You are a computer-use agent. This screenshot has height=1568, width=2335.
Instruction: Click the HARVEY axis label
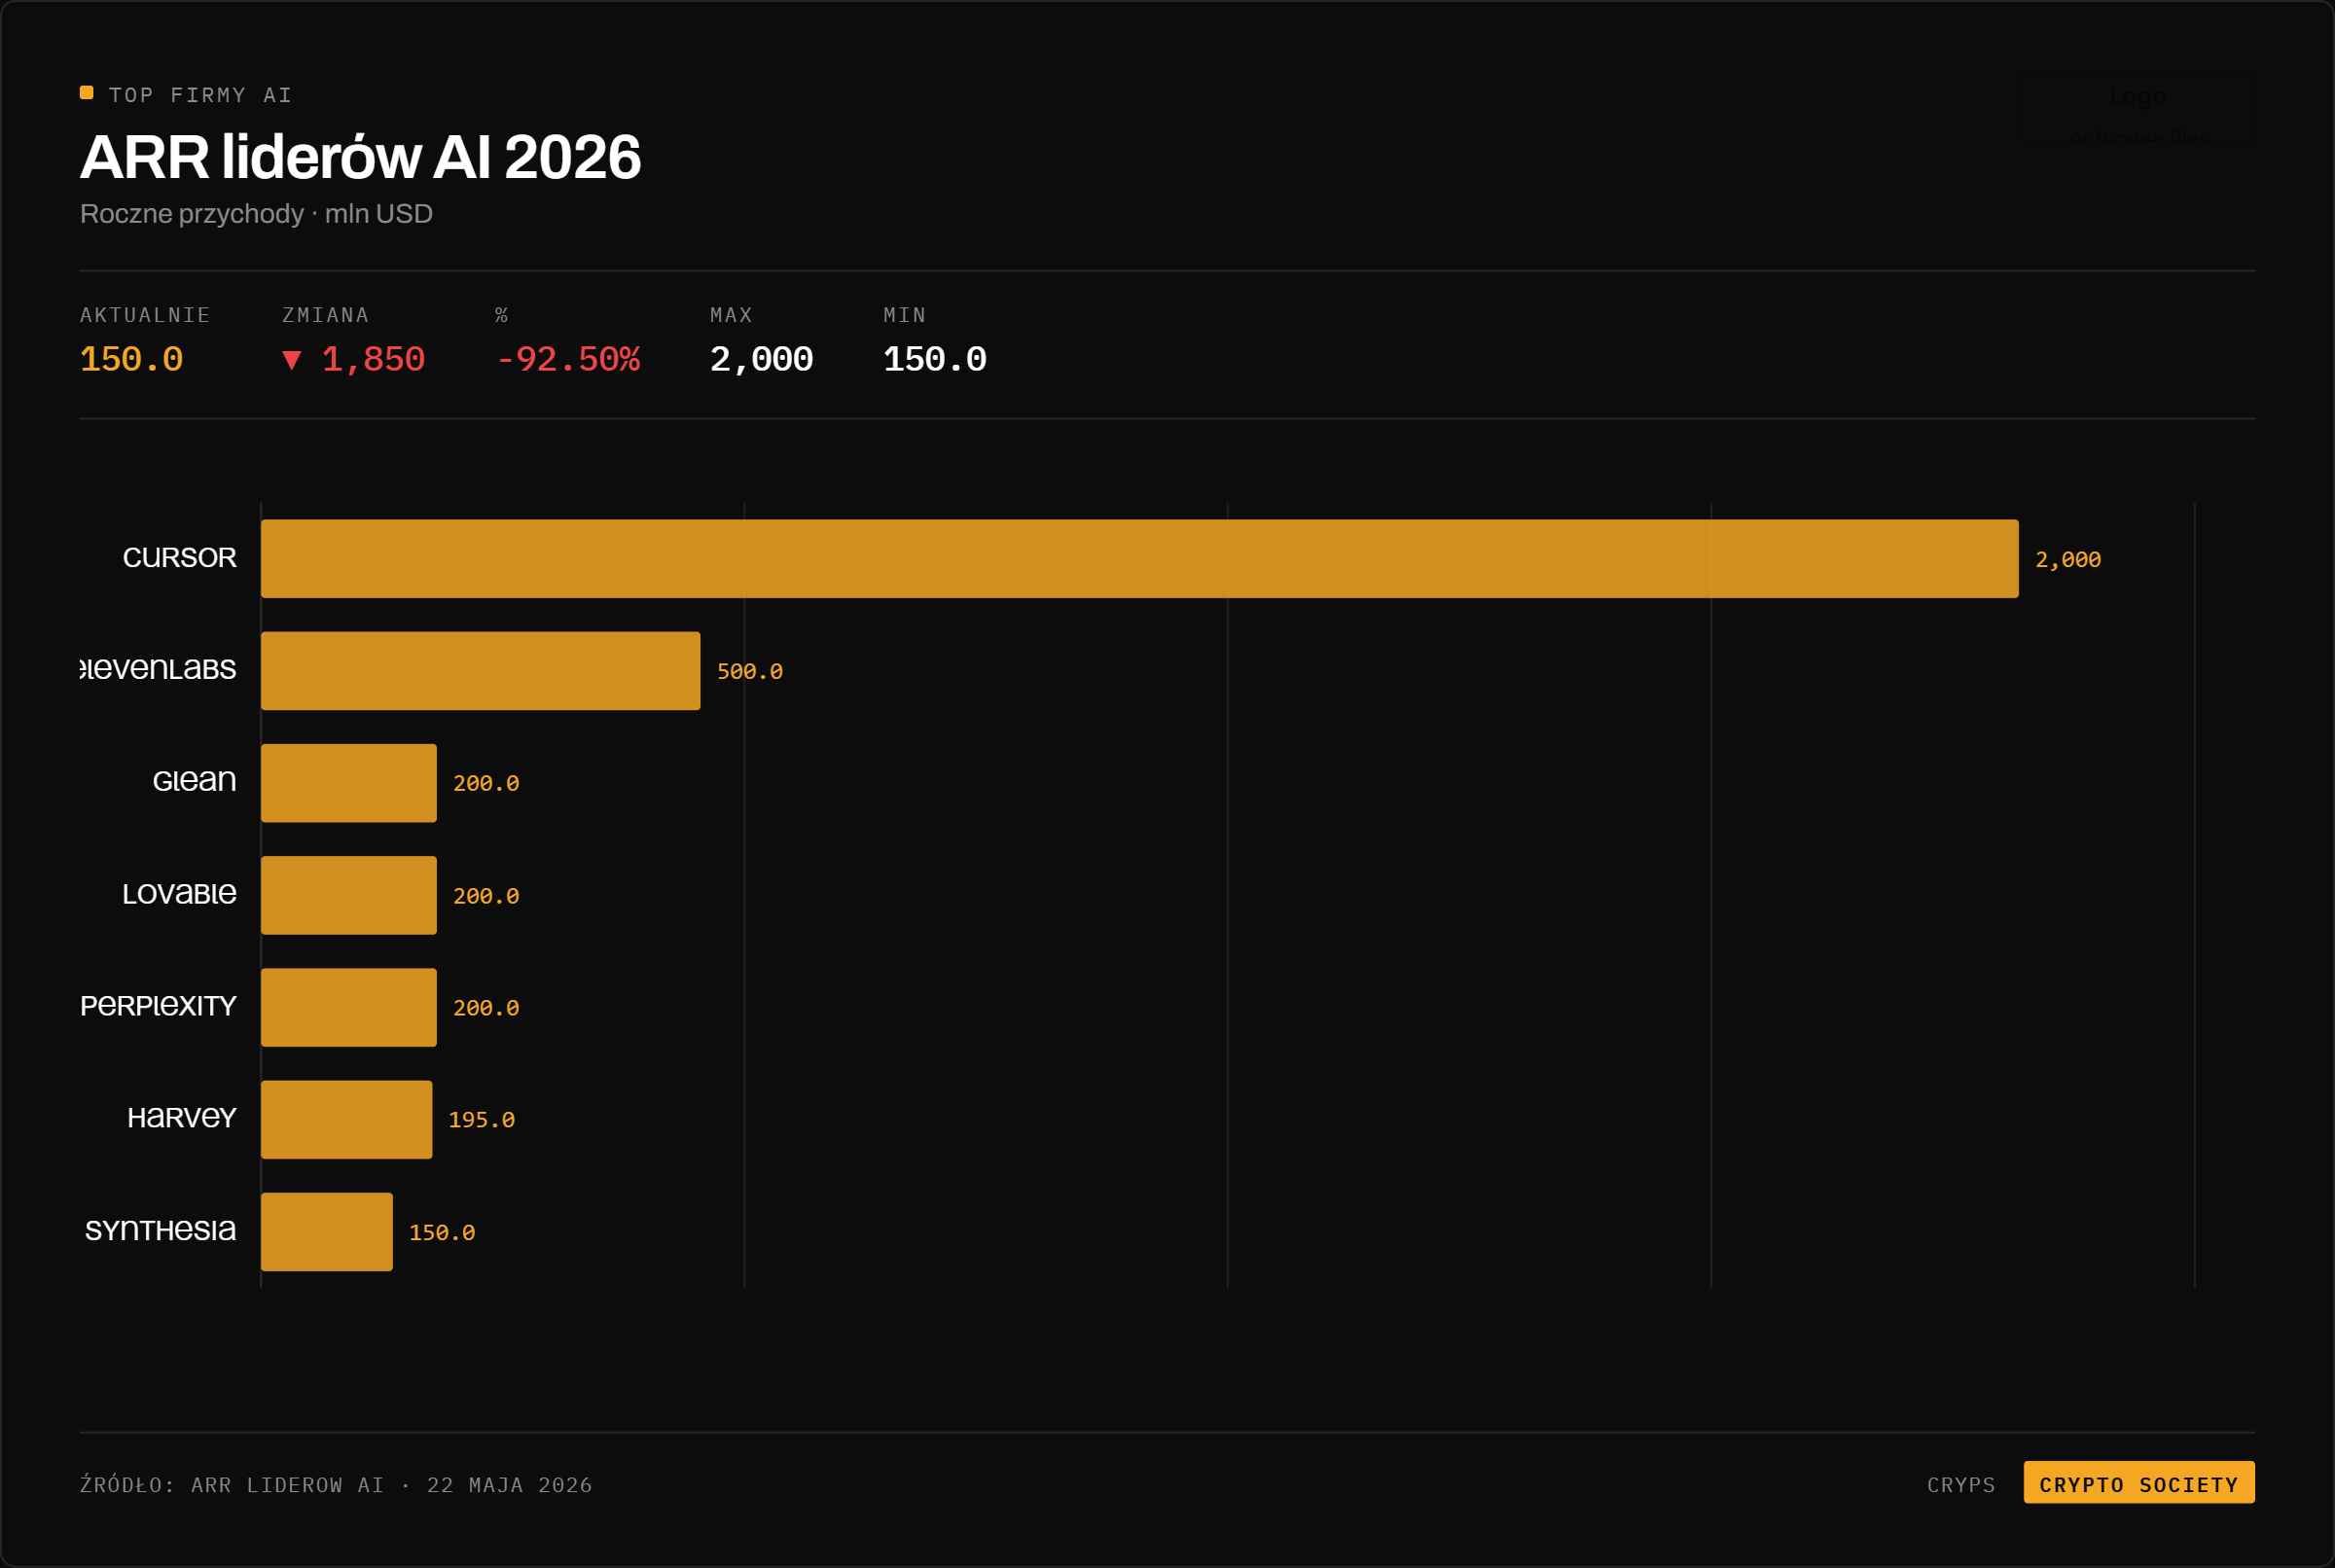click(x=182, y=1118)
